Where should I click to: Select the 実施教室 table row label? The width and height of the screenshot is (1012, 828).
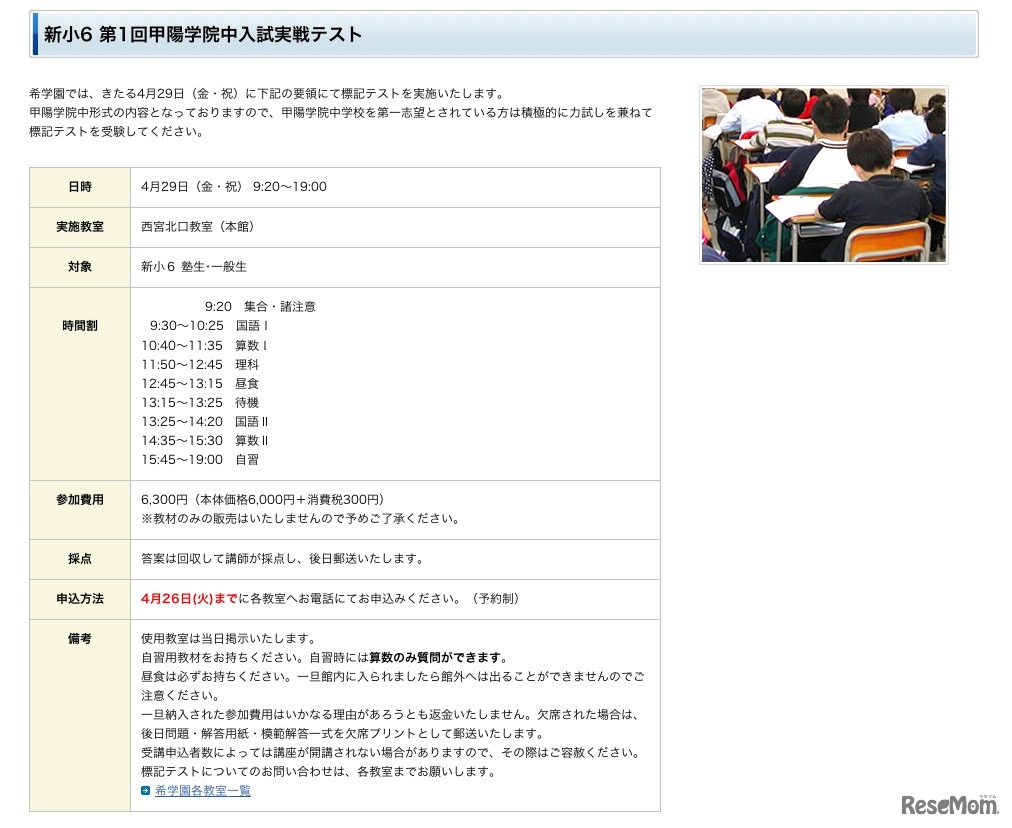tap(79, 227)
